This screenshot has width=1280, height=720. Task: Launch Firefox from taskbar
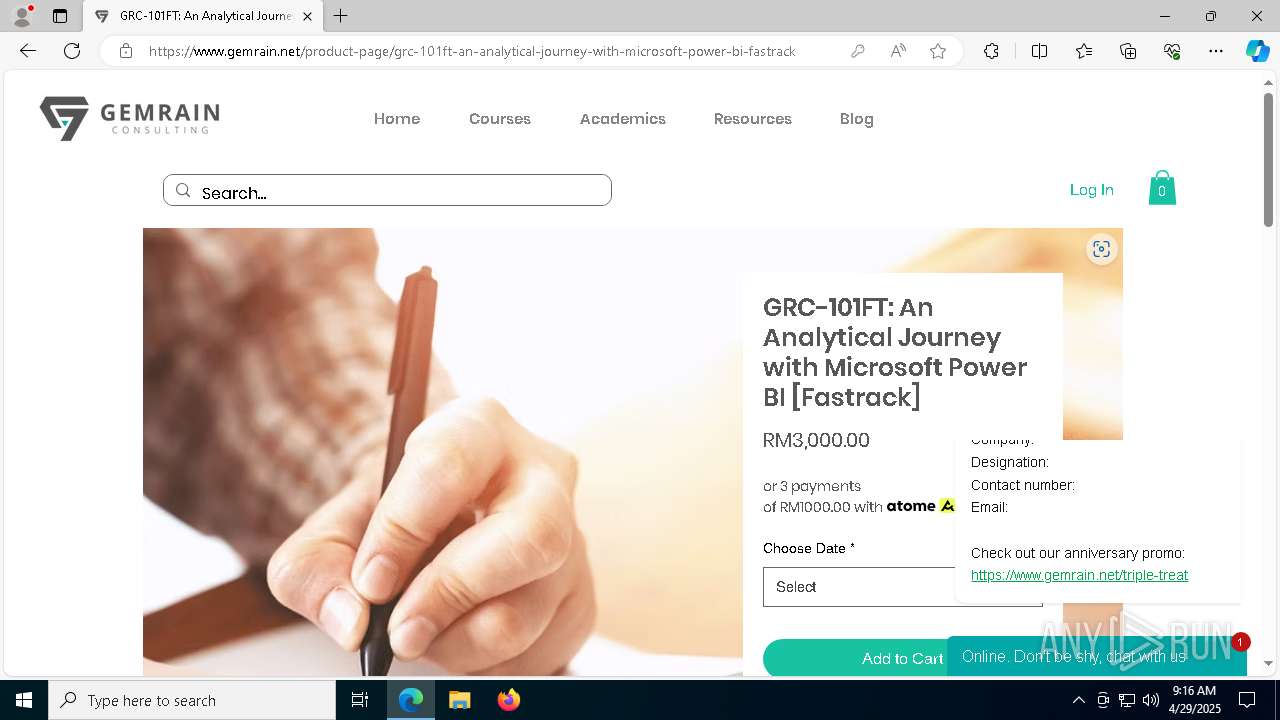click(x=509, y=700)
